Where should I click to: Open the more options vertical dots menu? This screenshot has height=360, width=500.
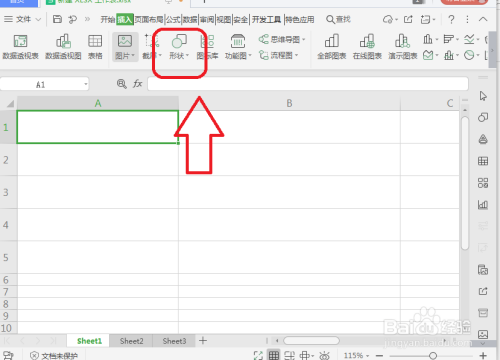coord(467,19)
